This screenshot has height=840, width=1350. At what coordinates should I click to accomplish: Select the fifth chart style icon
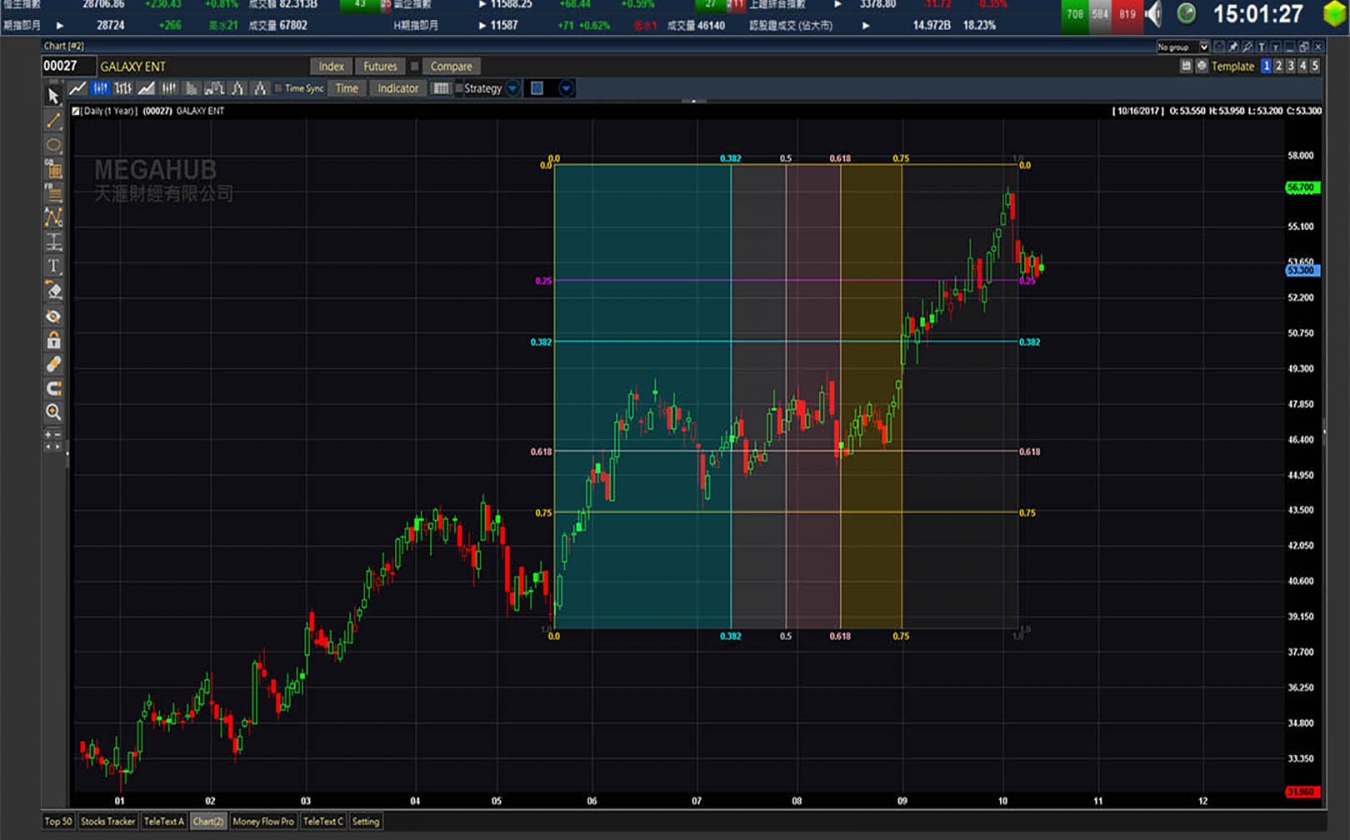(169, 88)
